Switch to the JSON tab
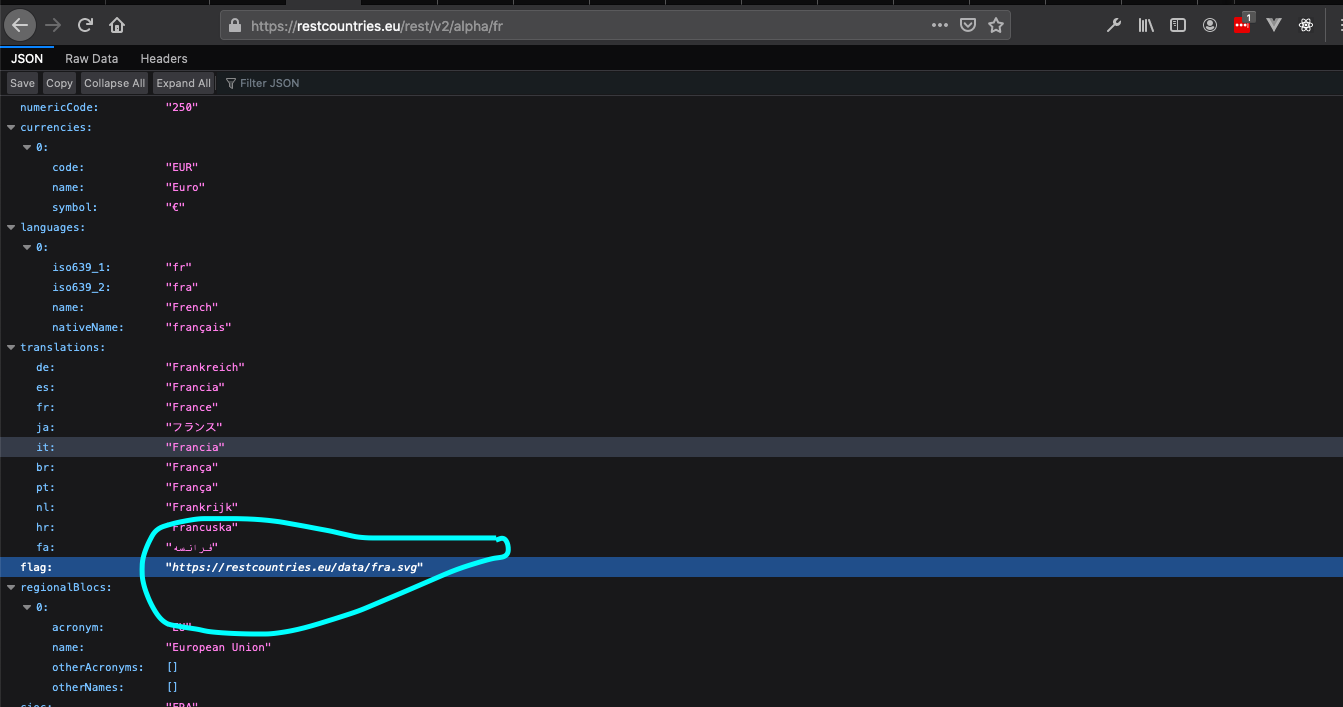 27,59
